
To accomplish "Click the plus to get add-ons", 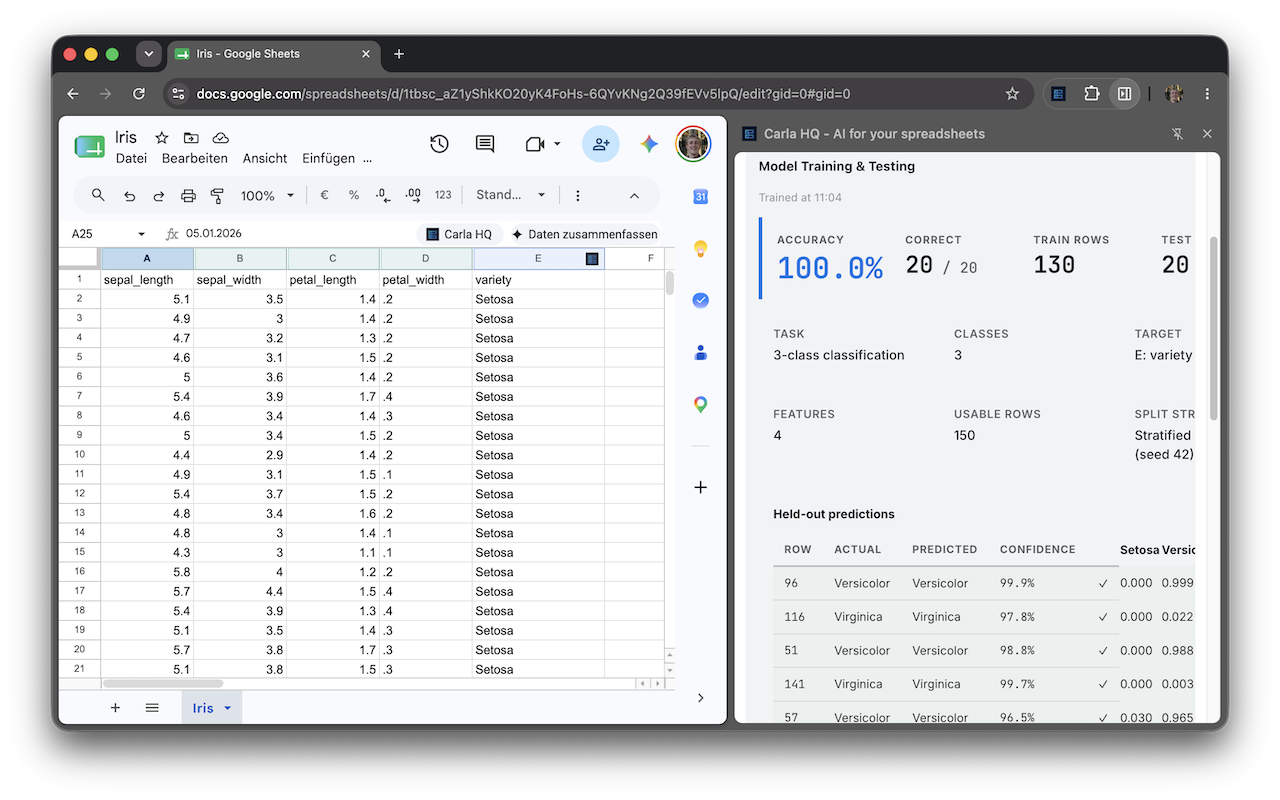I will click(700, 487).
